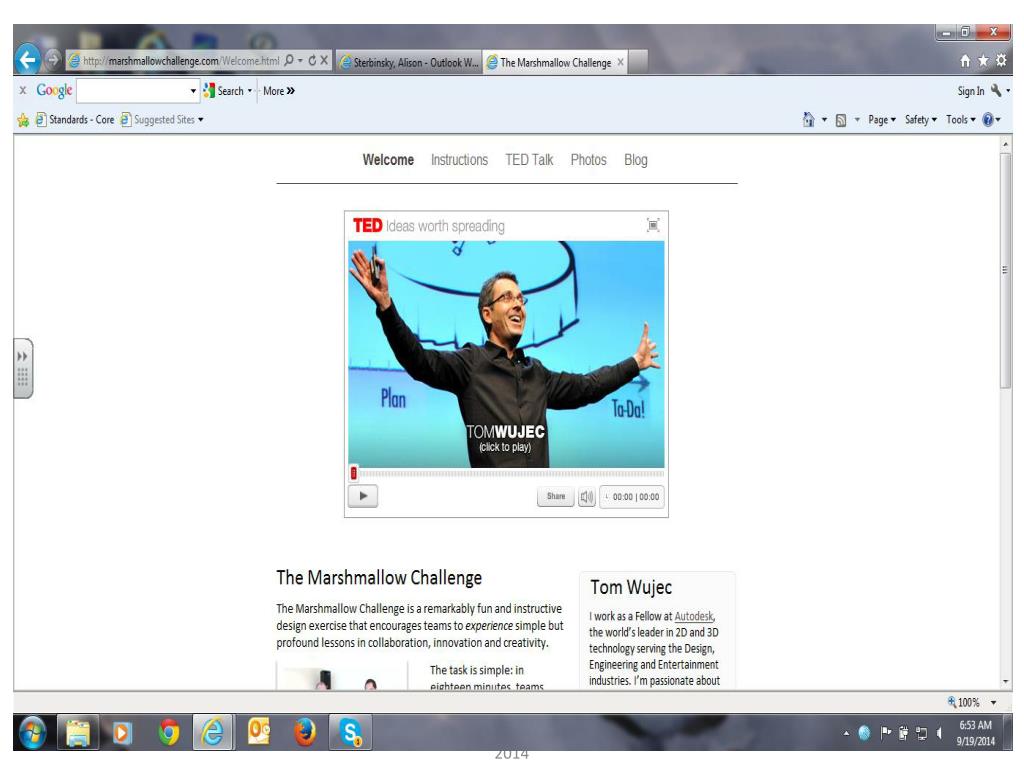Go to the Instructions page
1024x768 pixels.
pos(459,160)
